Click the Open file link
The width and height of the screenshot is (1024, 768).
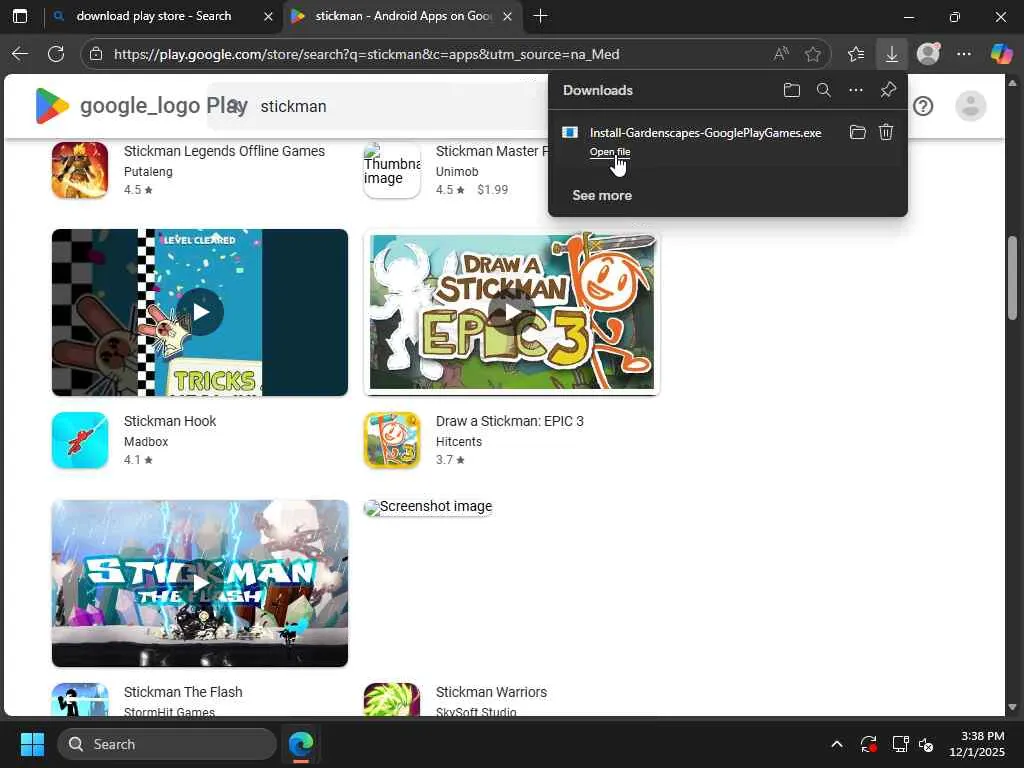point(610,152)
